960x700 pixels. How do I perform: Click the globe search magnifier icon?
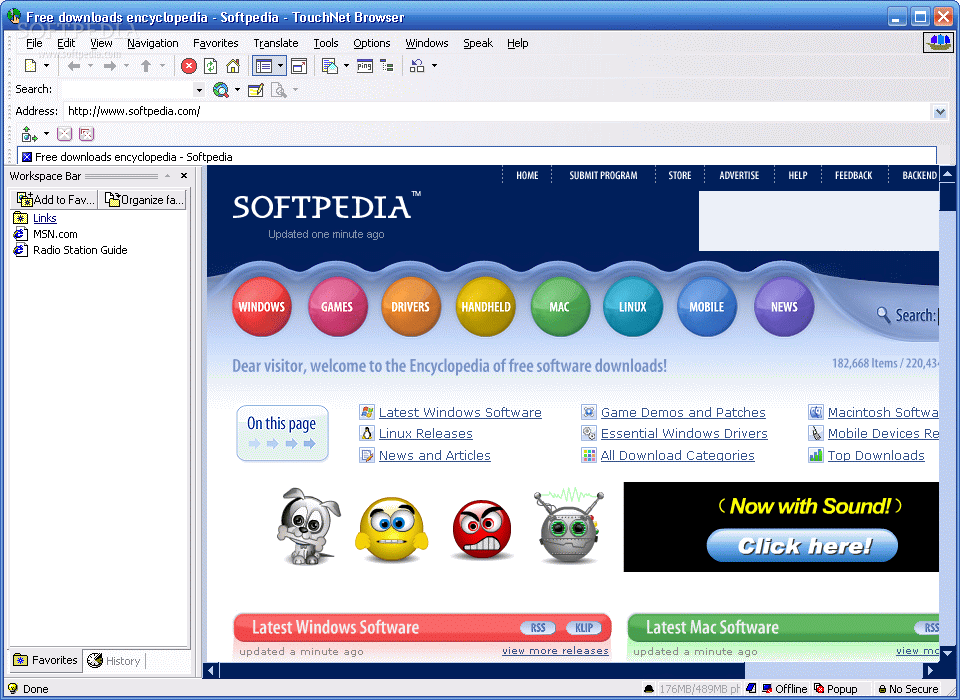220,90
